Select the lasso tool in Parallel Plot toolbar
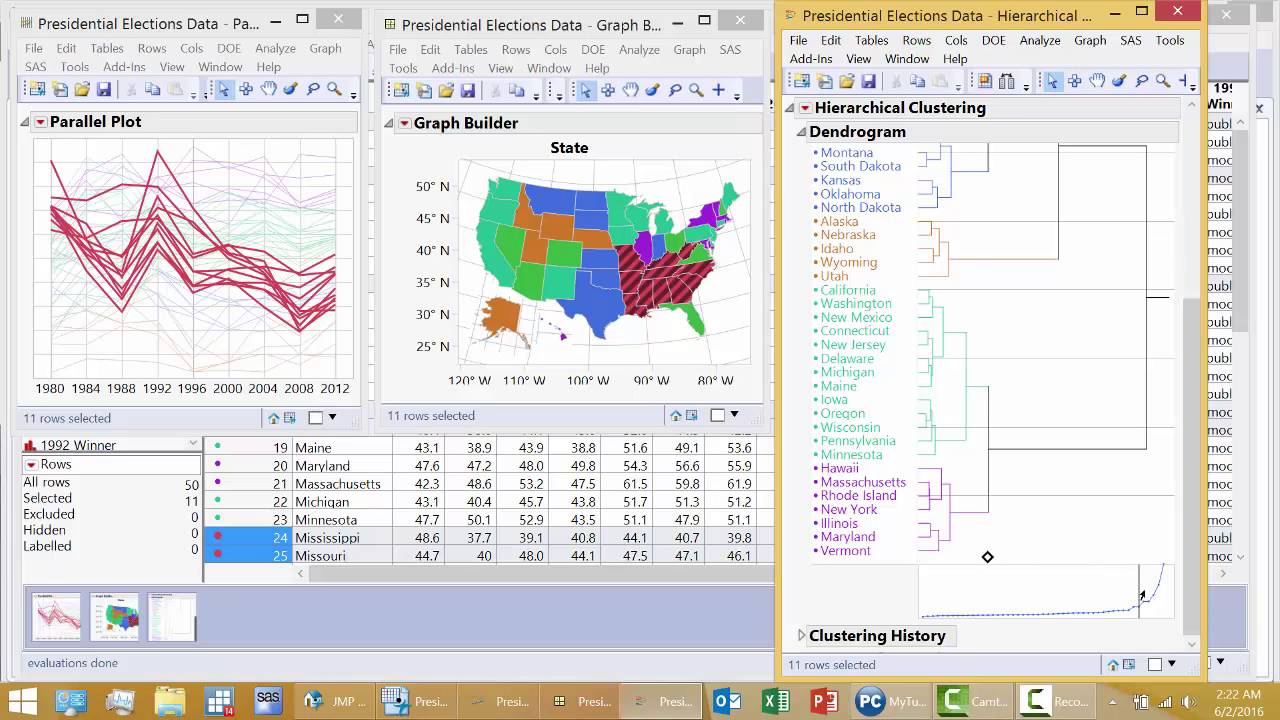 pyautogui.click(x=313, y=89)
